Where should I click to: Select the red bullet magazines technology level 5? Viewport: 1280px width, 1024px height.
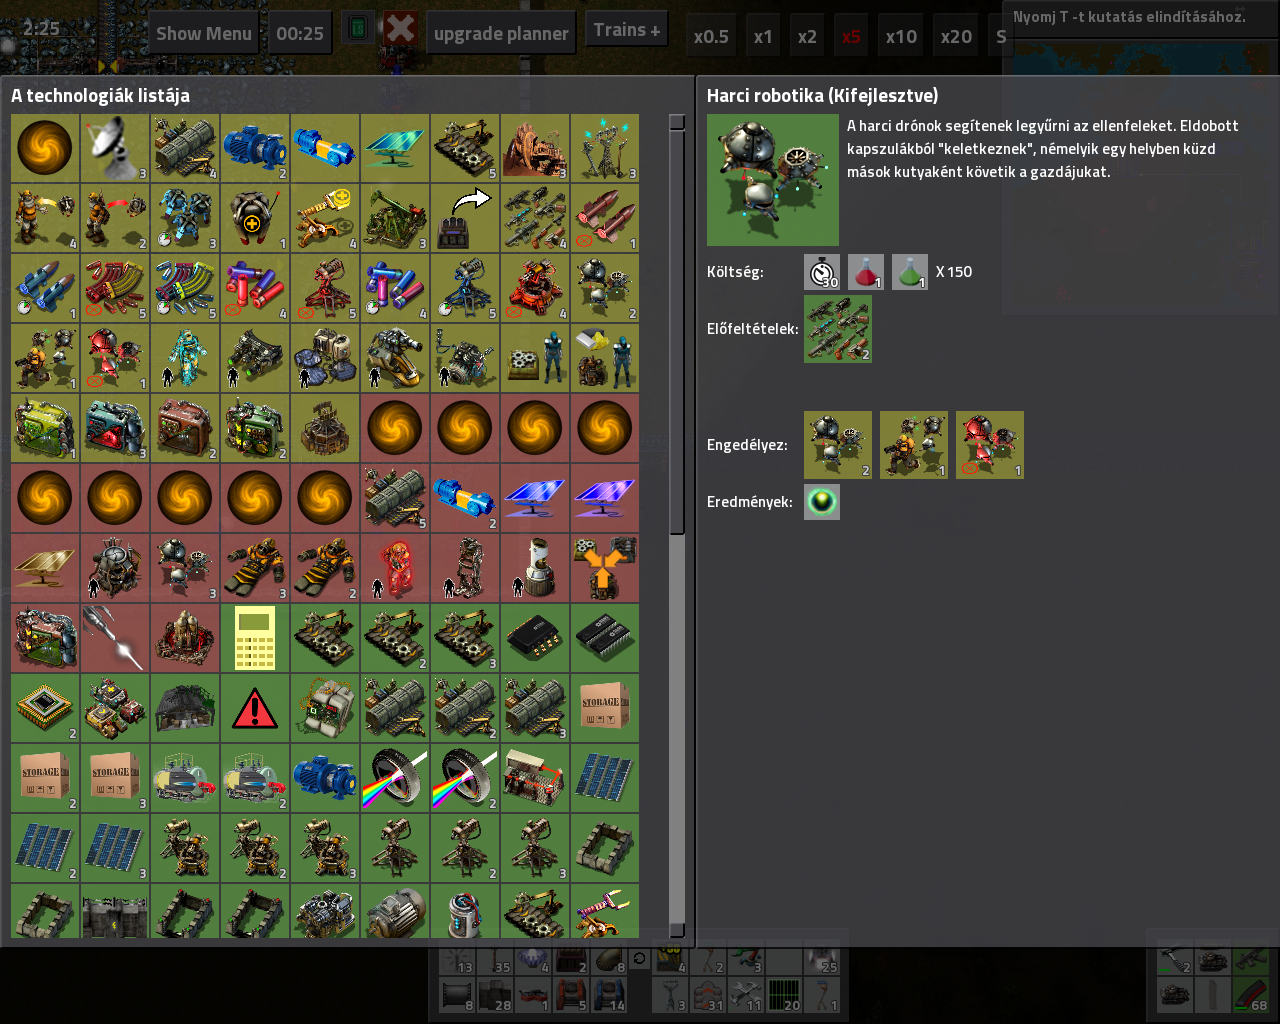point(115,288)
